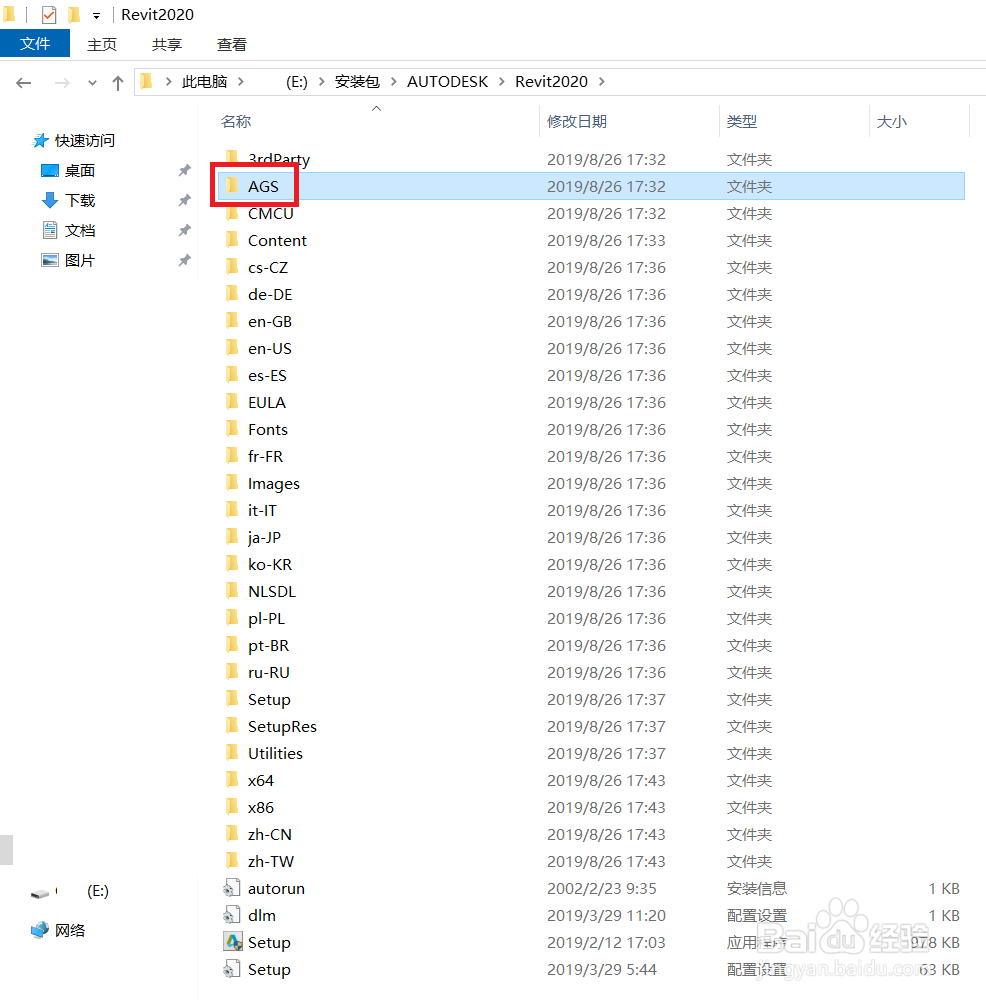Sort files by 修改日期 column
Screen dimensions: 986x1003
[576, 121]
